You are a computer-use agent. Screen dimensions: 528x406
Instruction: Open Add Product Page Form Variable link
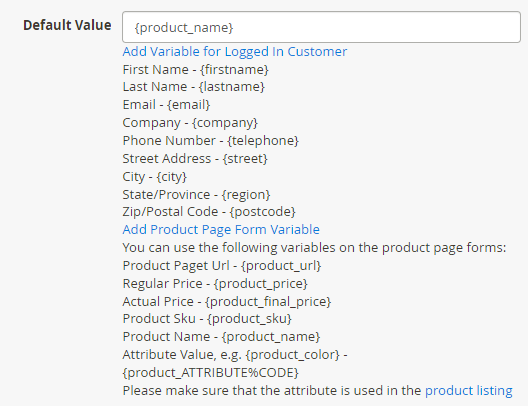click(221, 230)
